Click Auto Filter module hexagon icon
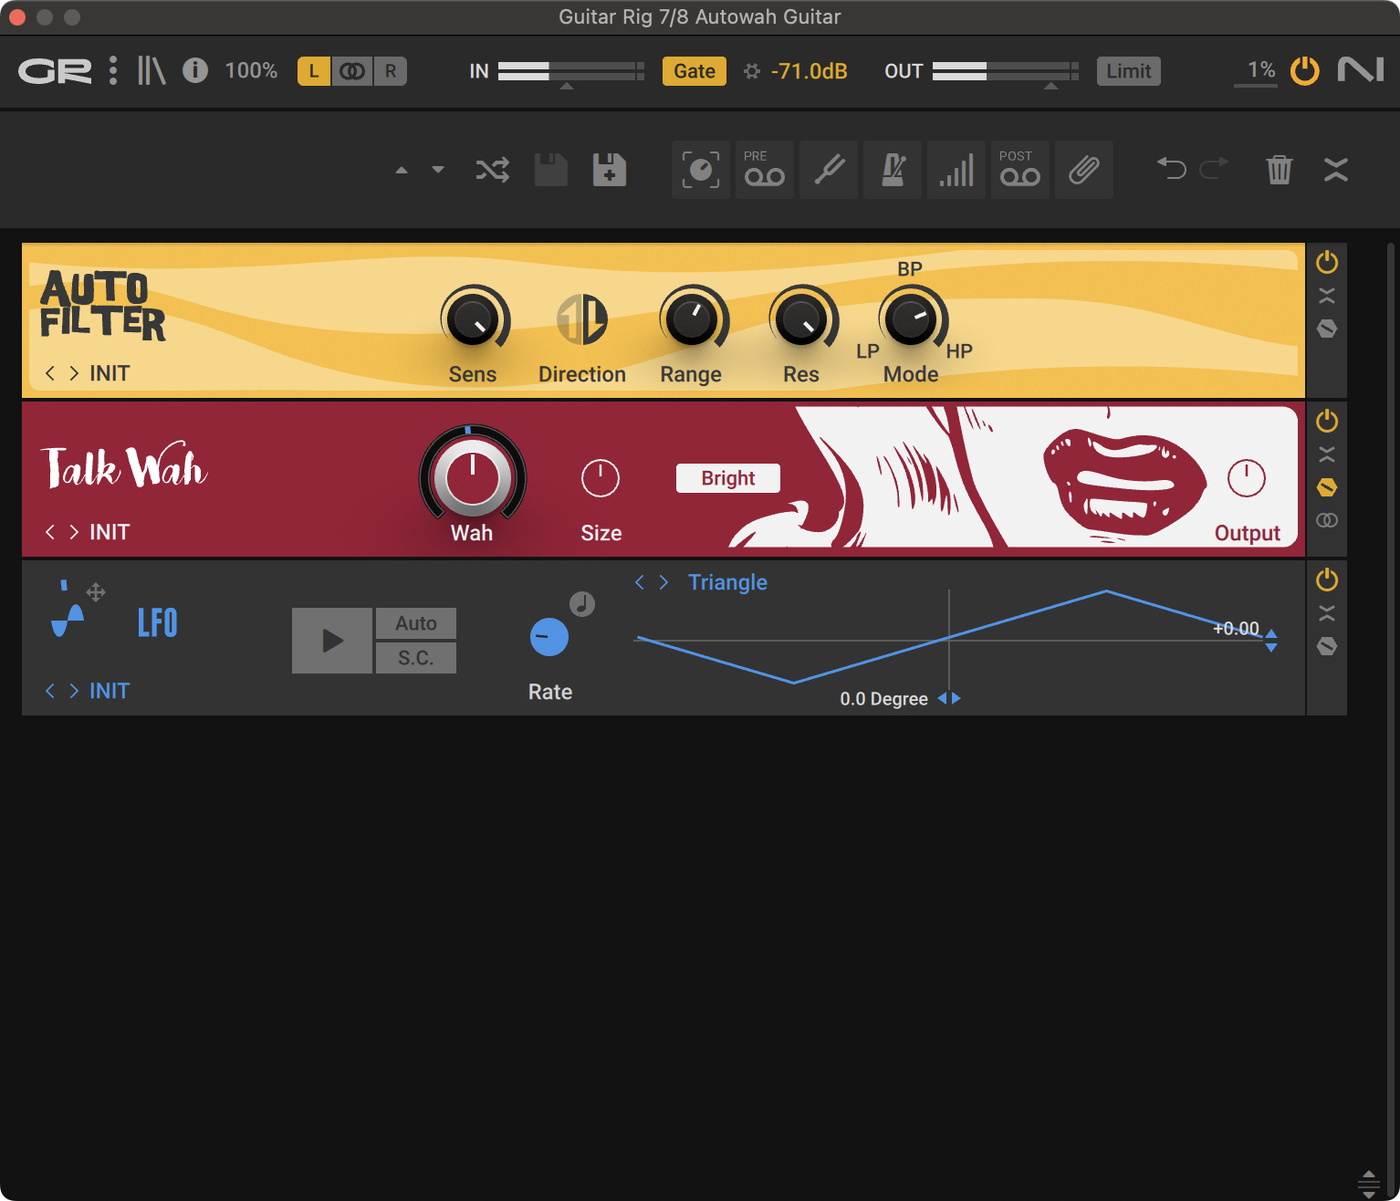Screen dimensions: 1400x1201 tap(1327, 328)
